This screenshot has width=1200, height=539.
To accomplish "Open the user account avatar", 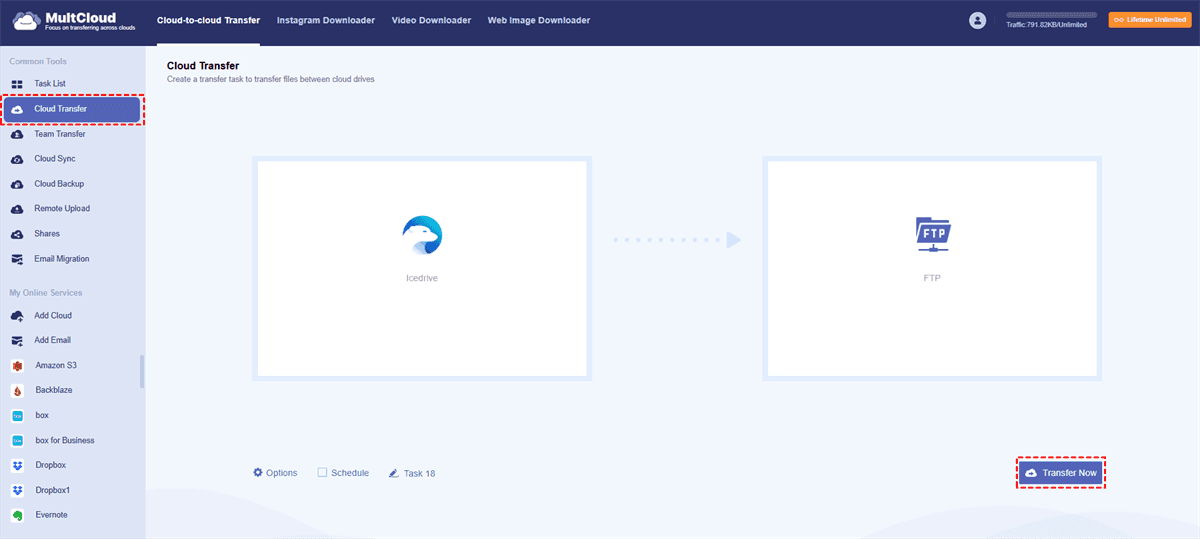I will click(x=978, y=20).
